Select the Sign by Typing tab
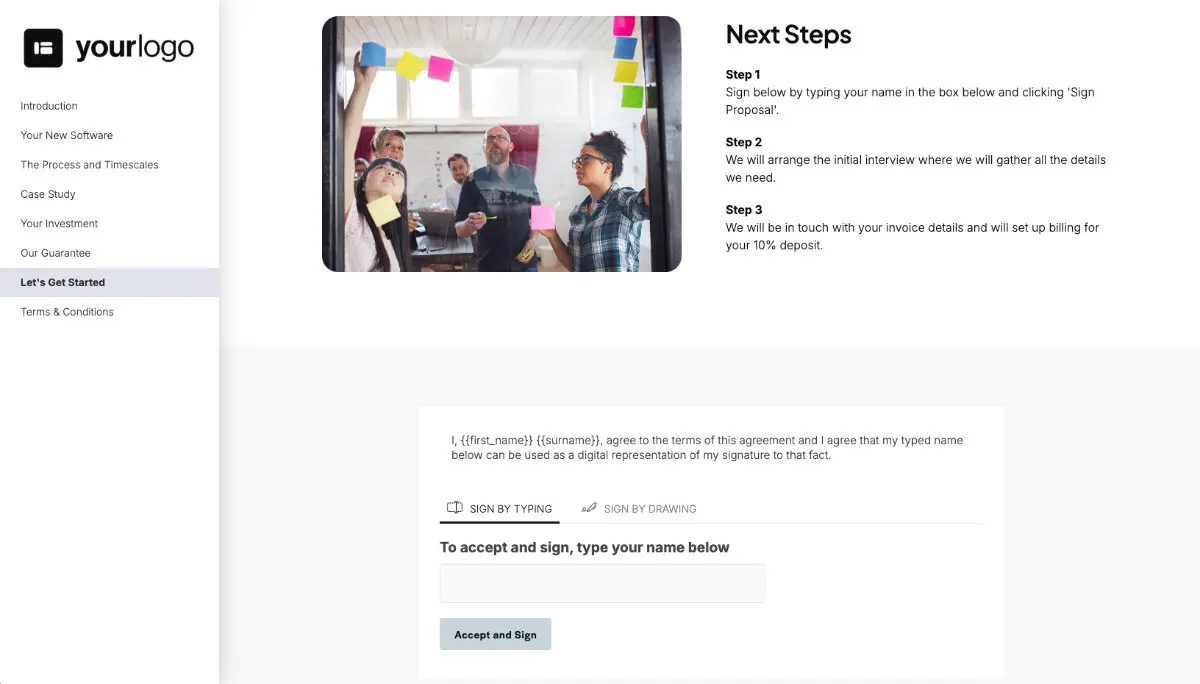Image resolution: width=1200 pixels, height=684 pixels. coord(510,508)
